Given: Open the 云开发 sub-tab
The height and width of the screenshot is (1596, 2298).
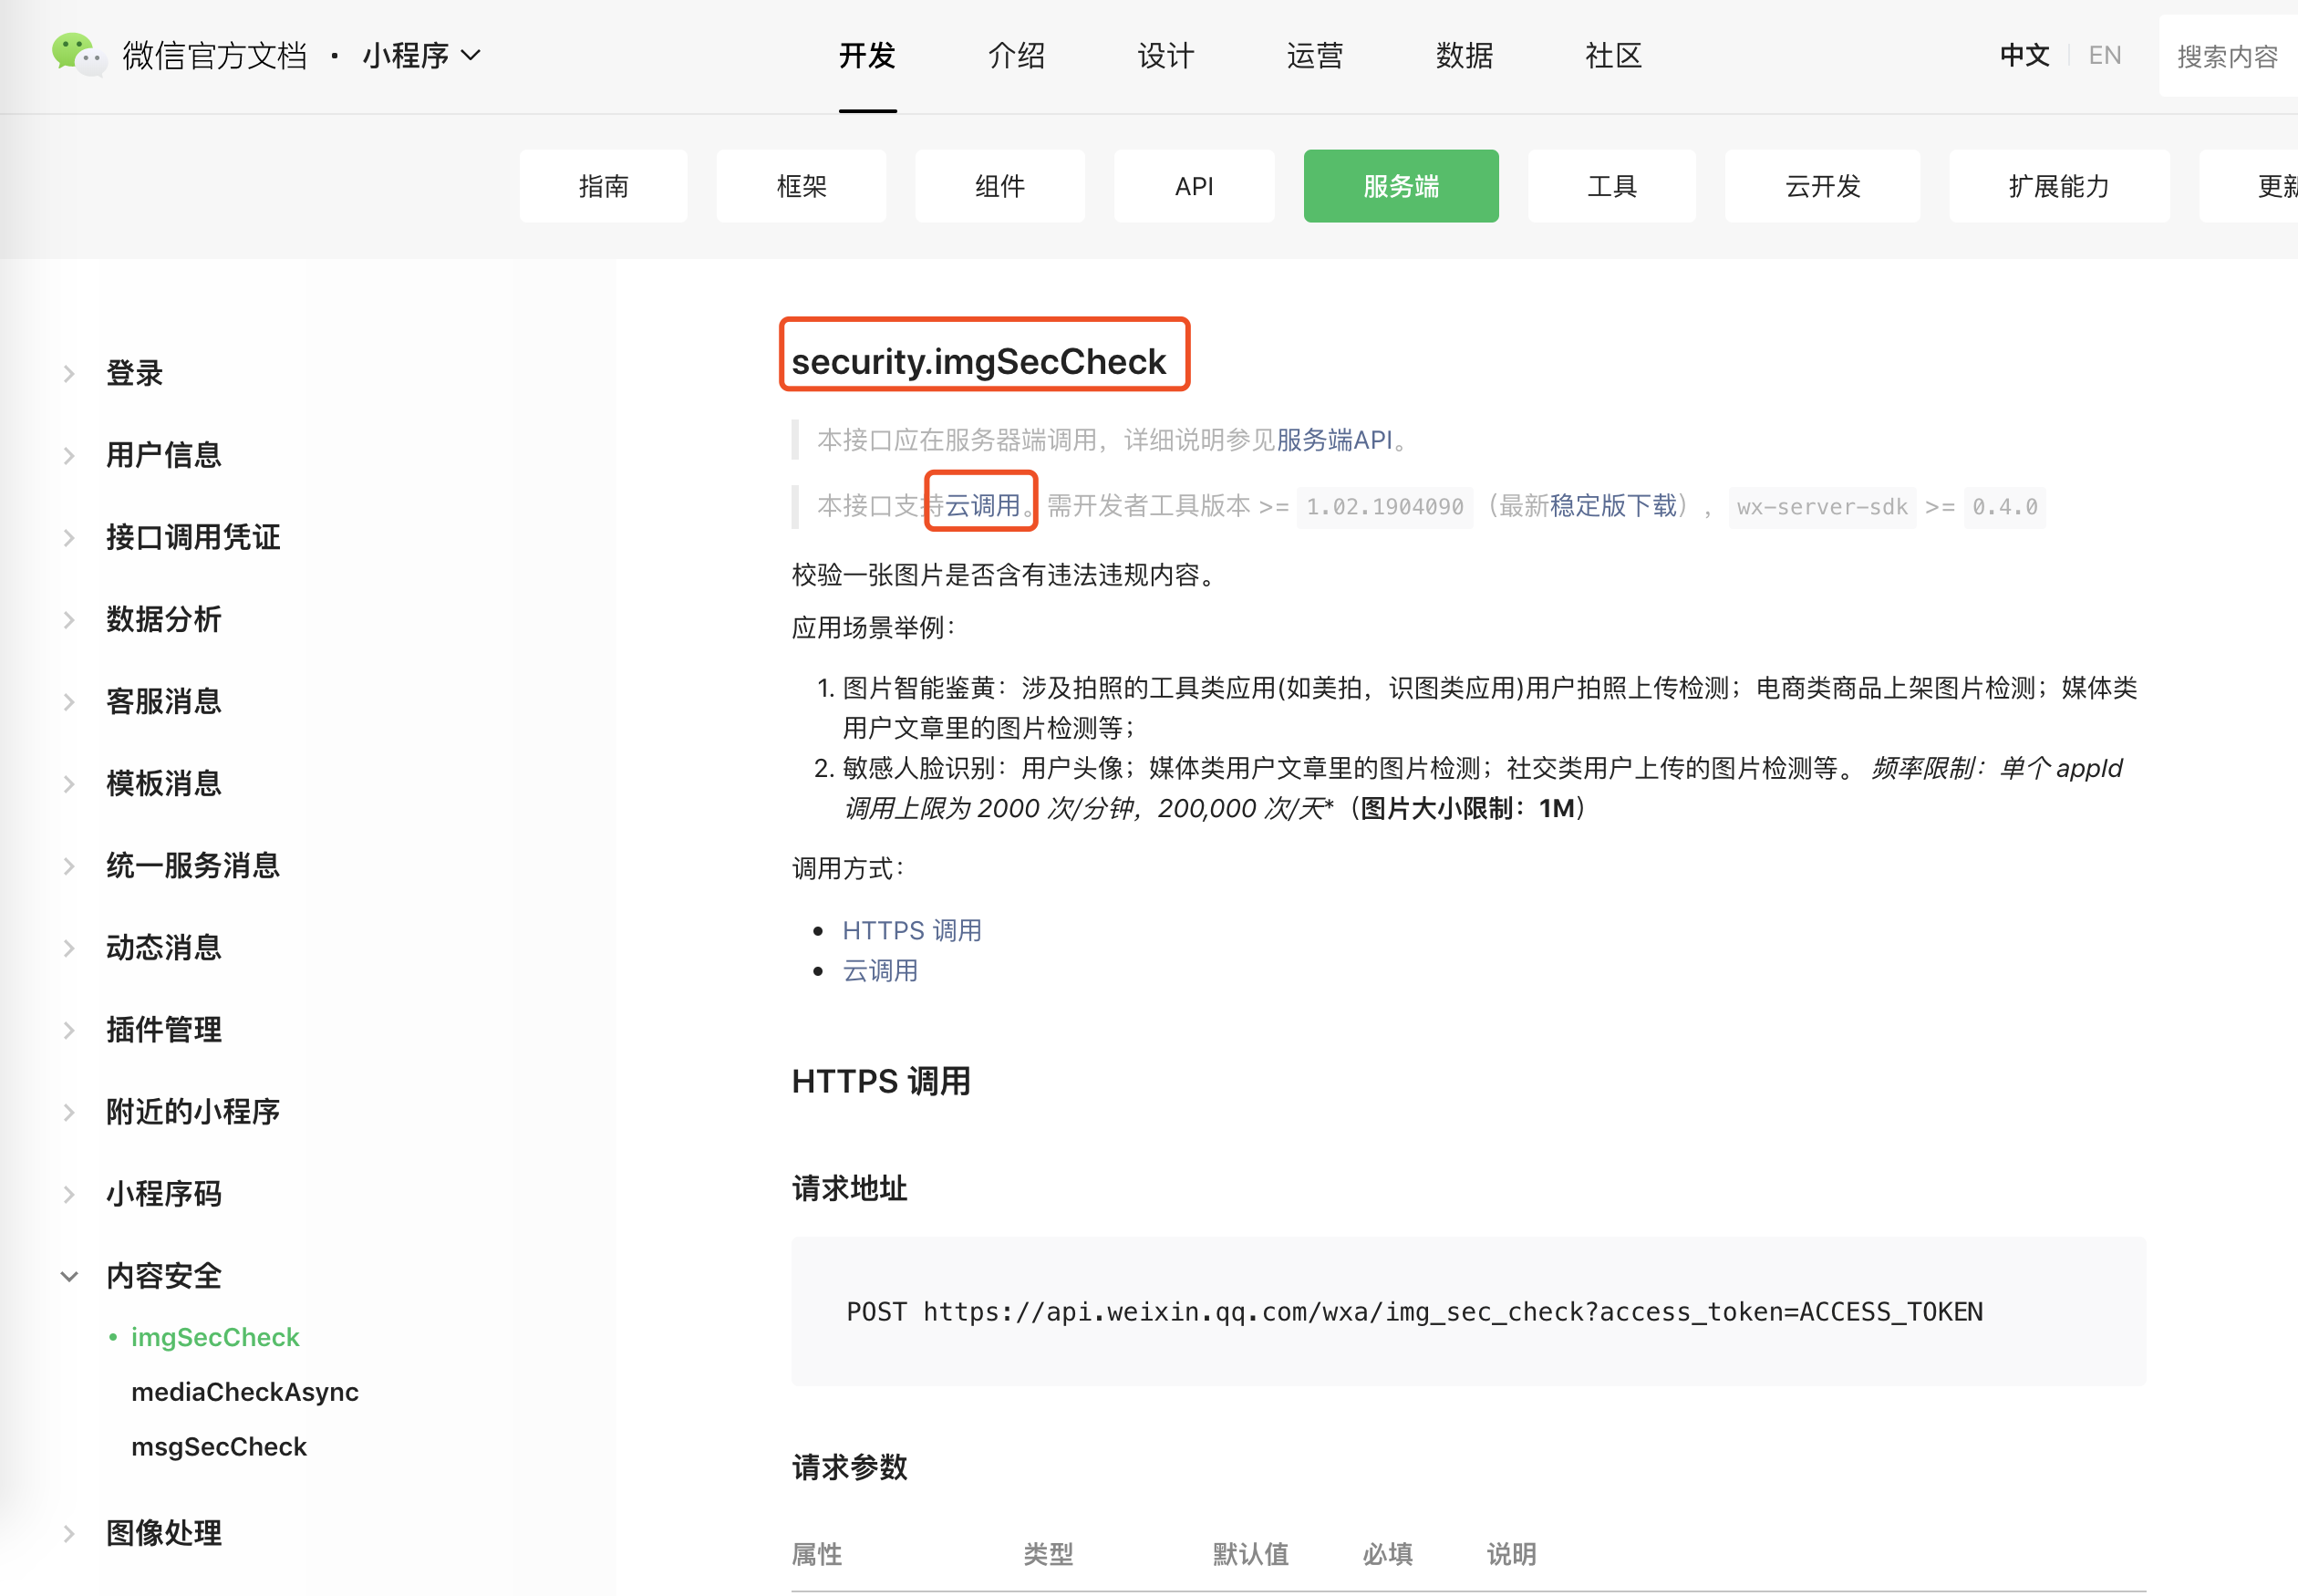Looking at the screenshot, I should 1822,186.
